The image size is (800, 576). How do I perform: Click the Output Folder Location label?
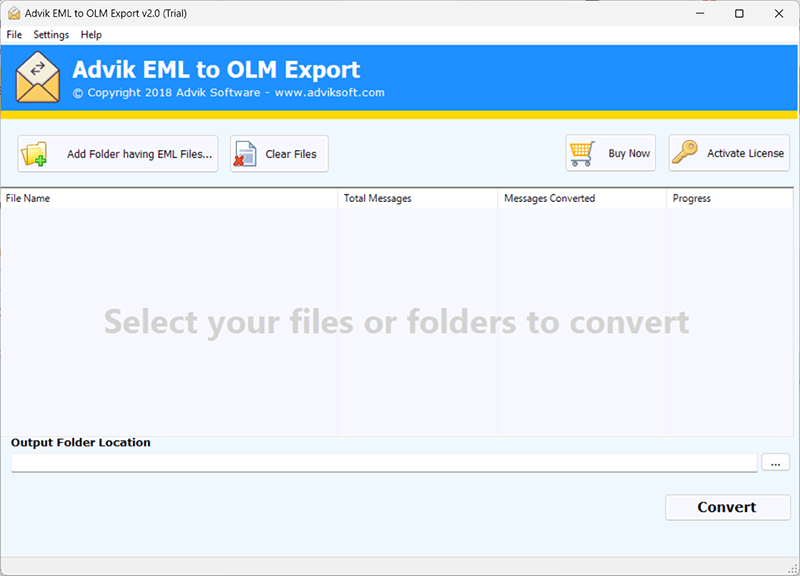tap(81, 442)
